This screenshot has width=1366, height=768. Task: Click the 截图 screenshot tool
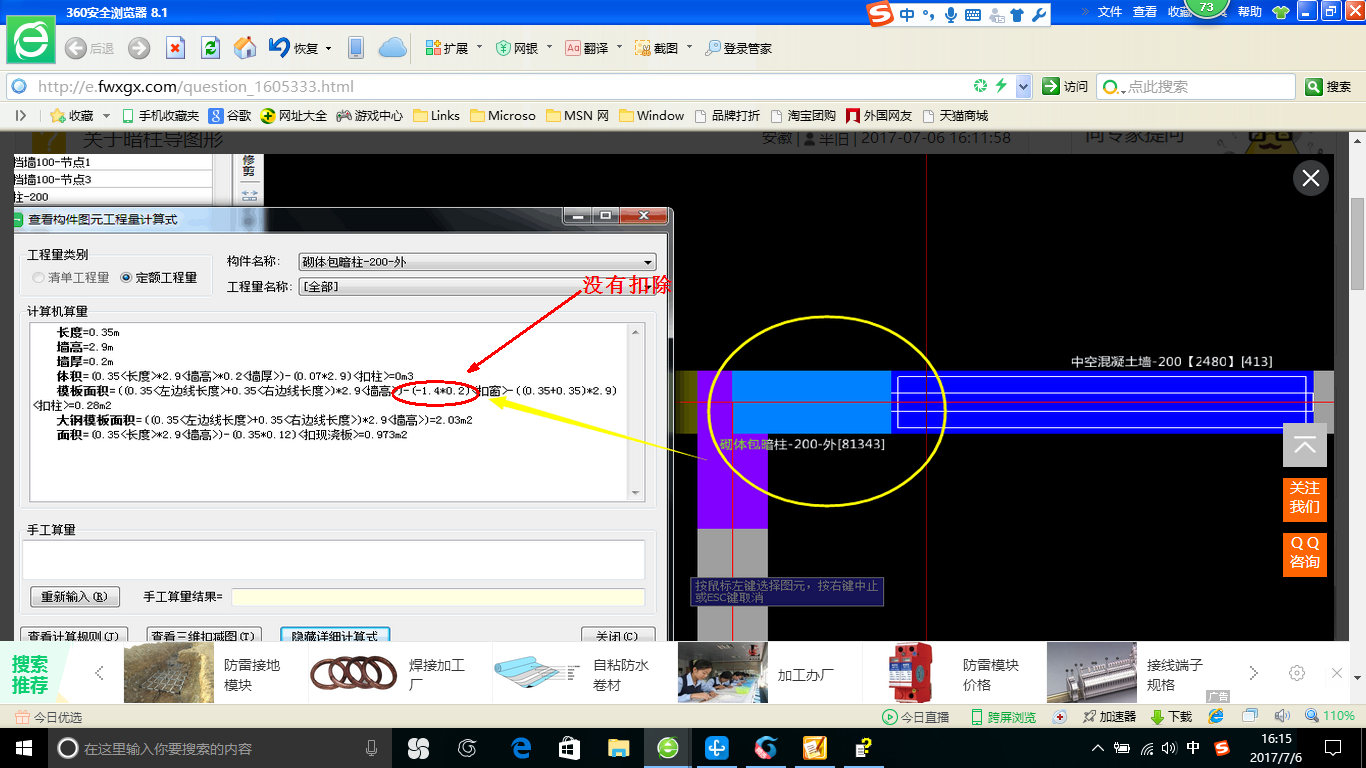657,48
